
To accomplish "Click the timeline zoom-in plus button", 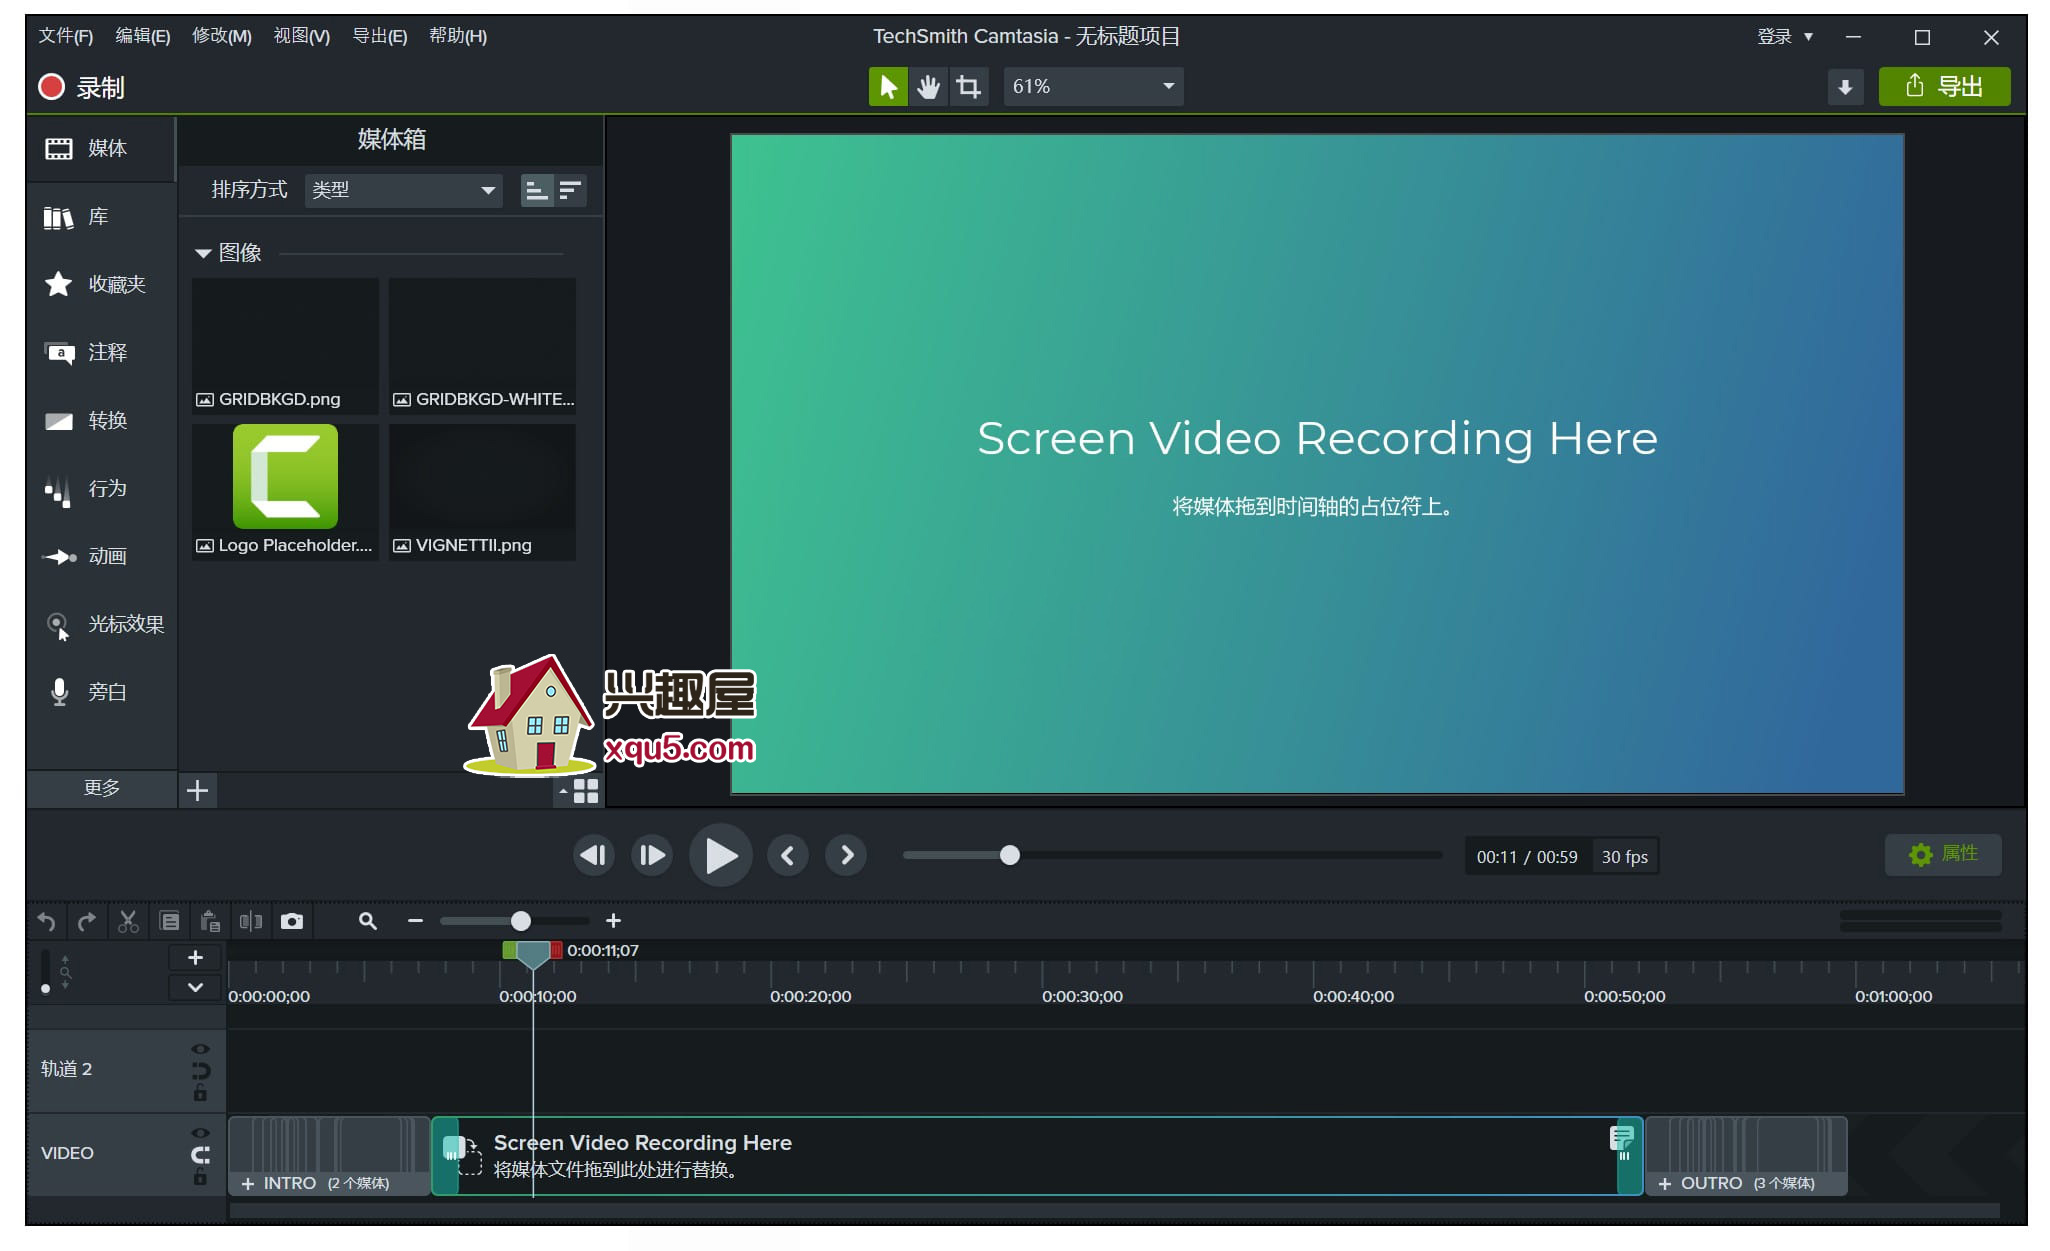I will tap(613, 920).
